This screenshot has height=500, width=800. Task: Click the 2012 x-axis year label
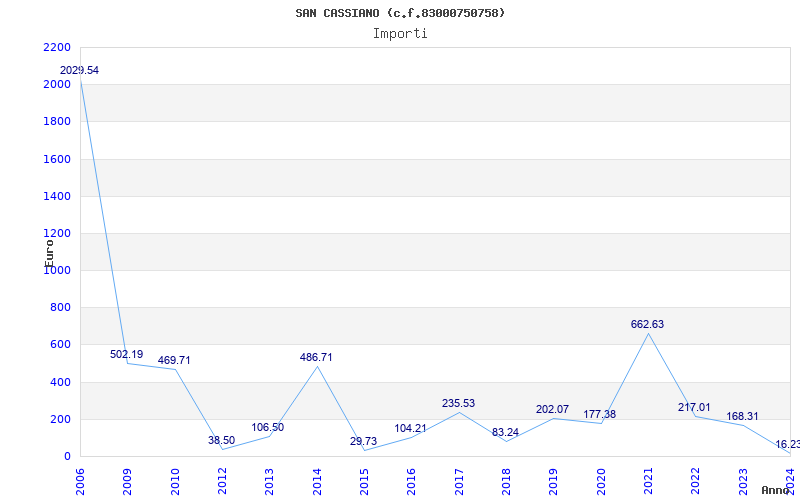222,481
